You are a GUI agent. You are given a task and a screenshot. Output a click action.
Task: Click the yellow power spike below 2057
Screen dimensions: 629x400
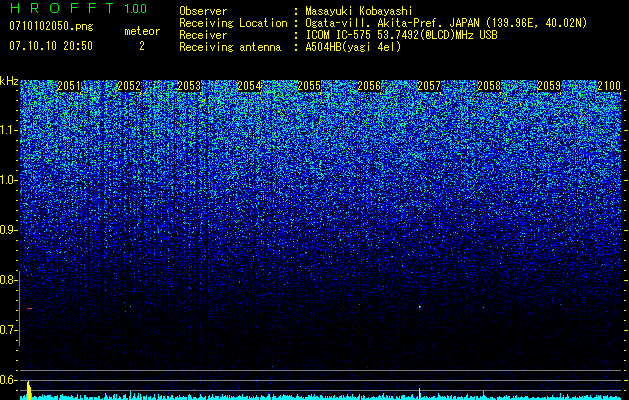[420, 394]
